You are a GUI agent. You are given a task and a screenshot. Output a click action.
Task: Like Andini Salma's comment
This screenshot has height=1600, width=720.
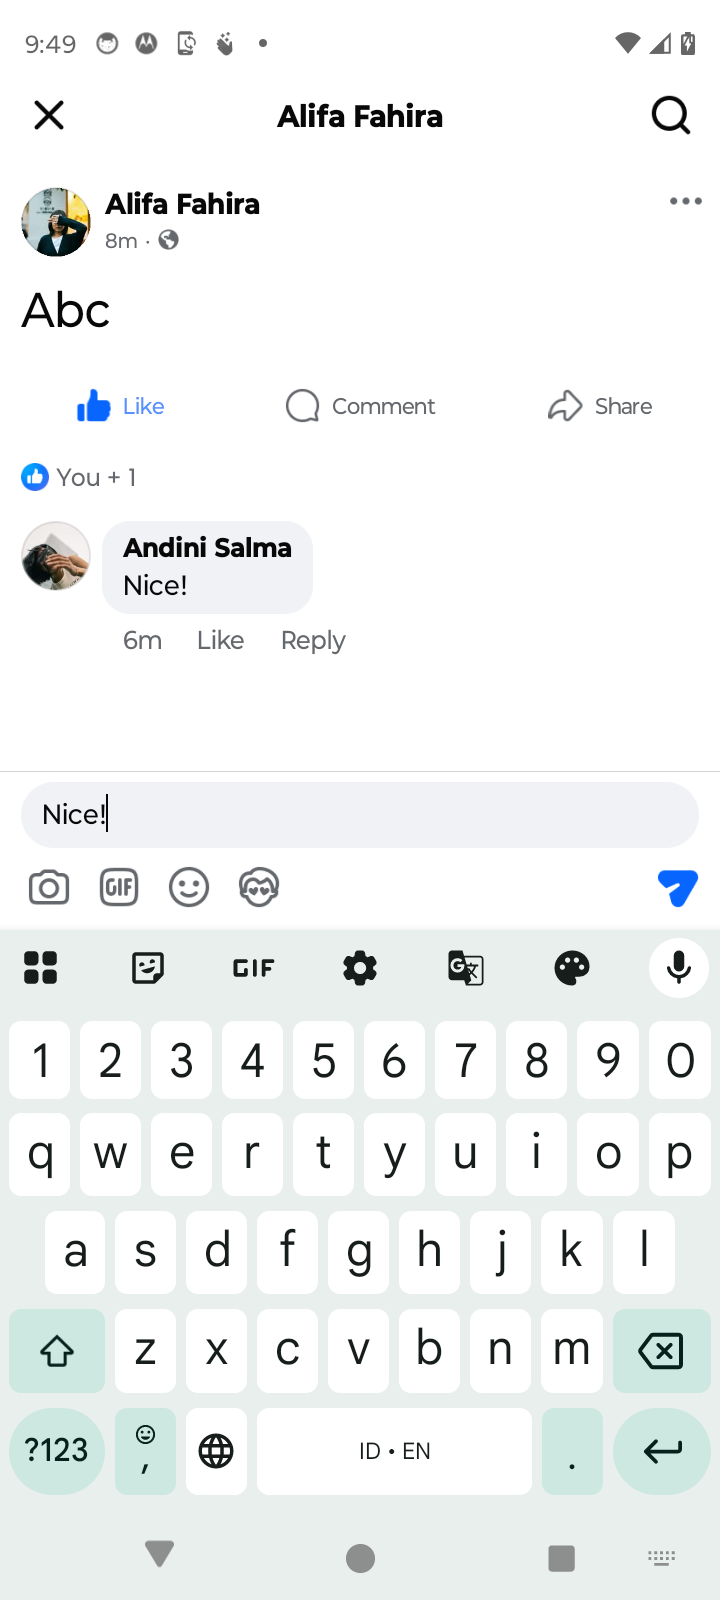pyautogui.click(x=220, y=640)
